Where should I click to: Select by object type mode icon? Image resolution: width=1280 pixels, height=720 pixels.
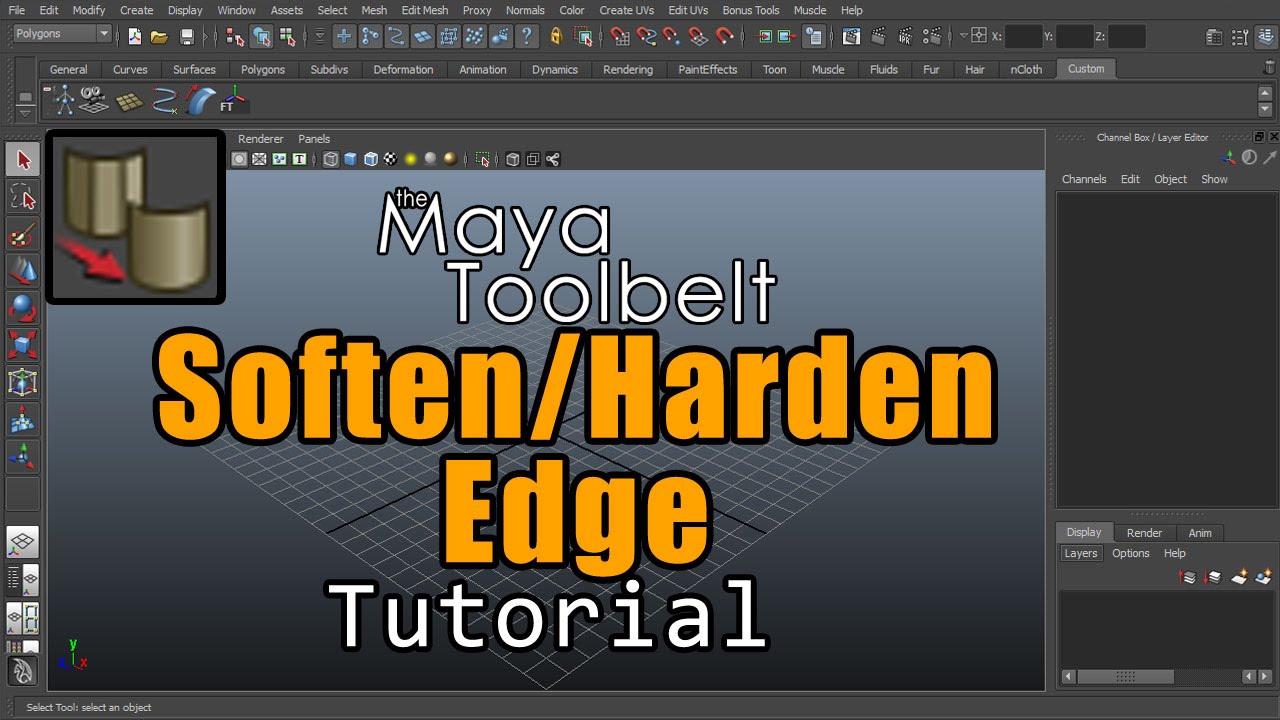(x=262, y=37)
